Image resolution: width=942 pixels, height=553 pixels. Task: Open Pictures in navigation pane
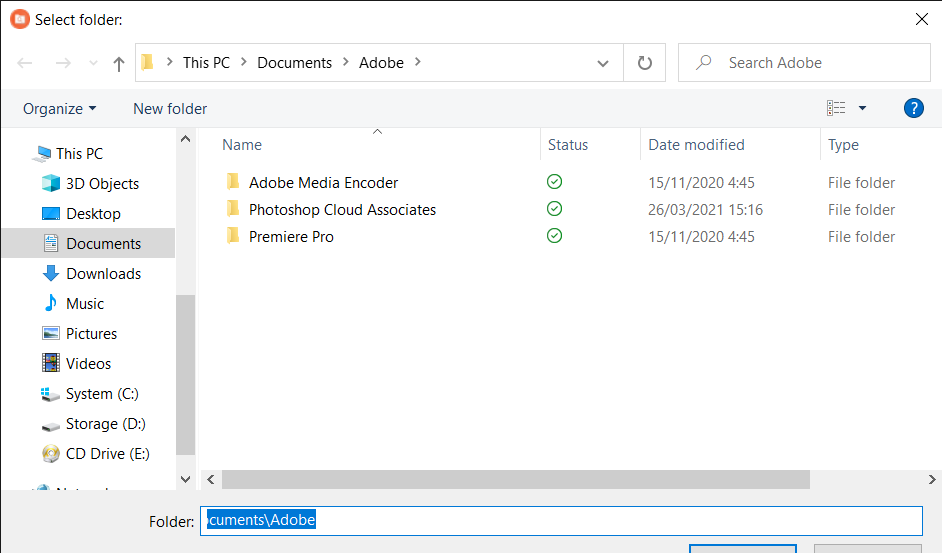pos(91,334)
